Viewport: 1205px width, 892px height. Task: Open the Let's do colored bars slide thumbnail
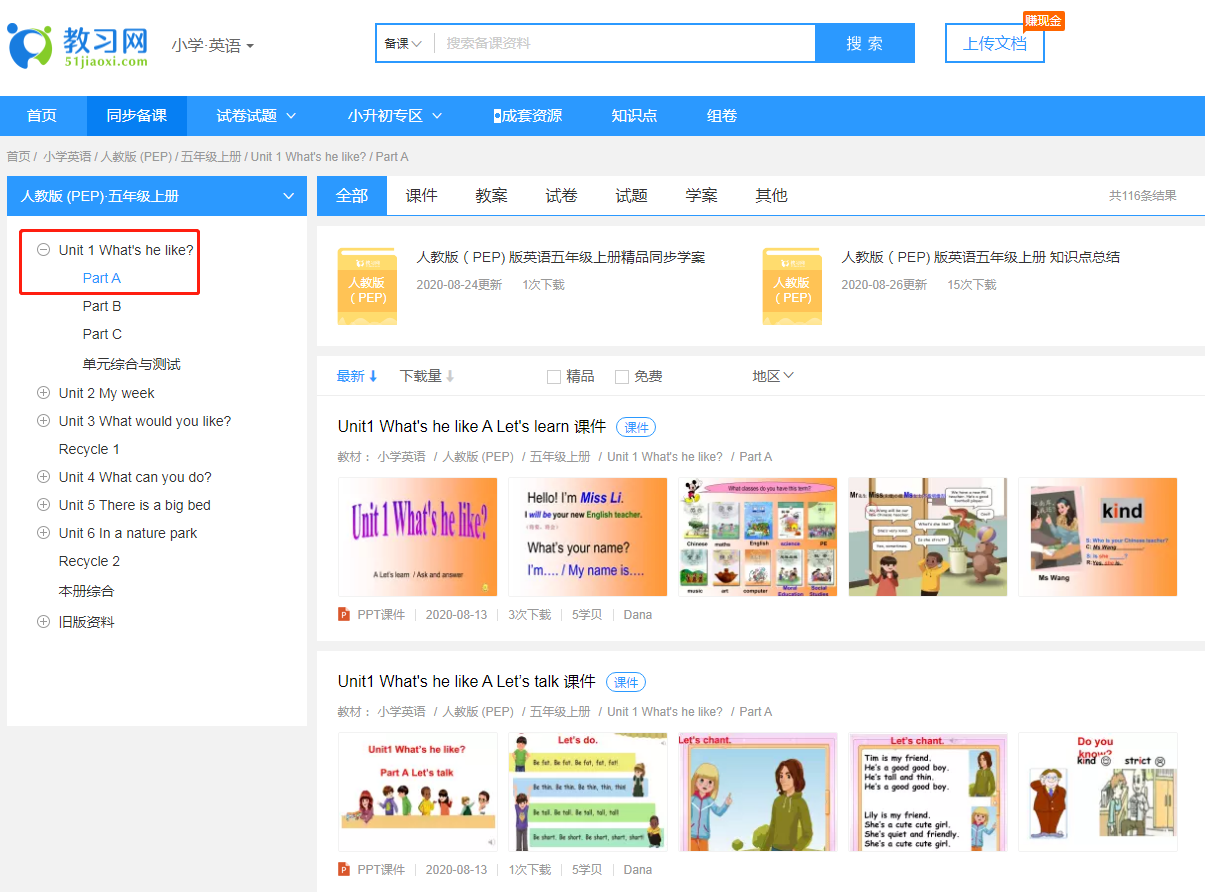tap(588, 792)
